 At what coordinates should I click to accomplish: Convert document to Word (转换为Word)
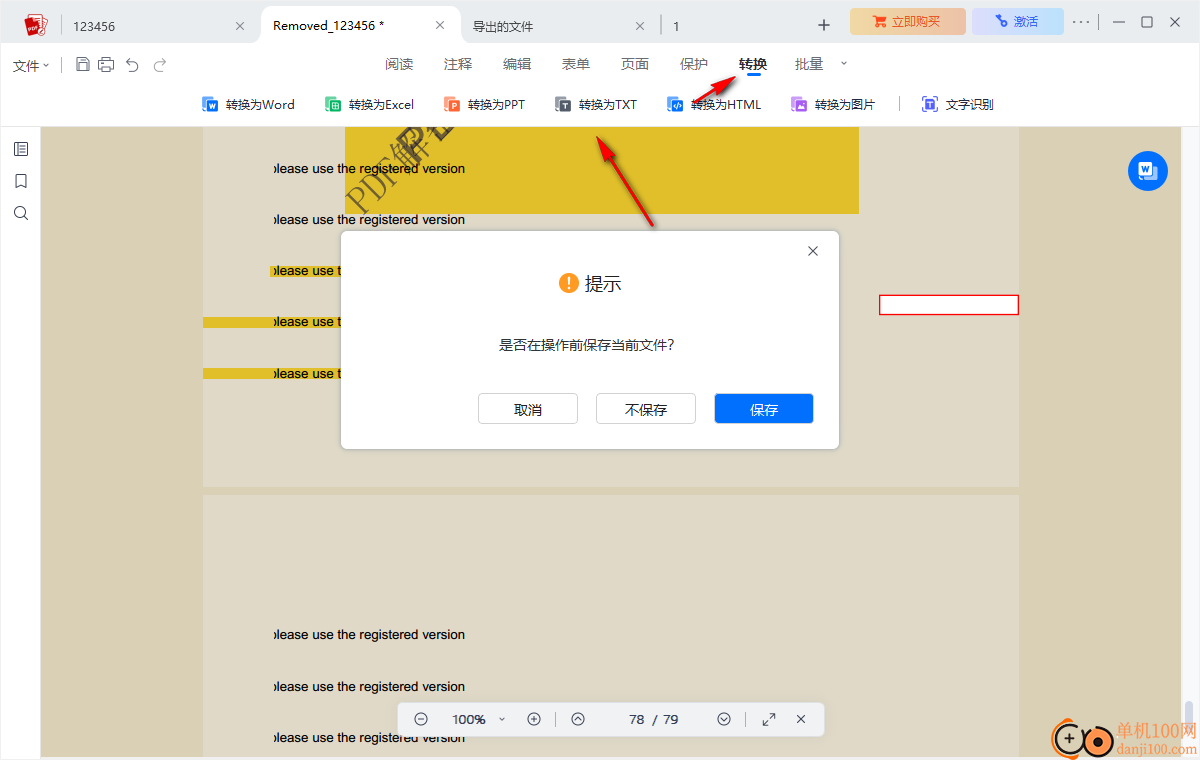click(x=248, y=104)
